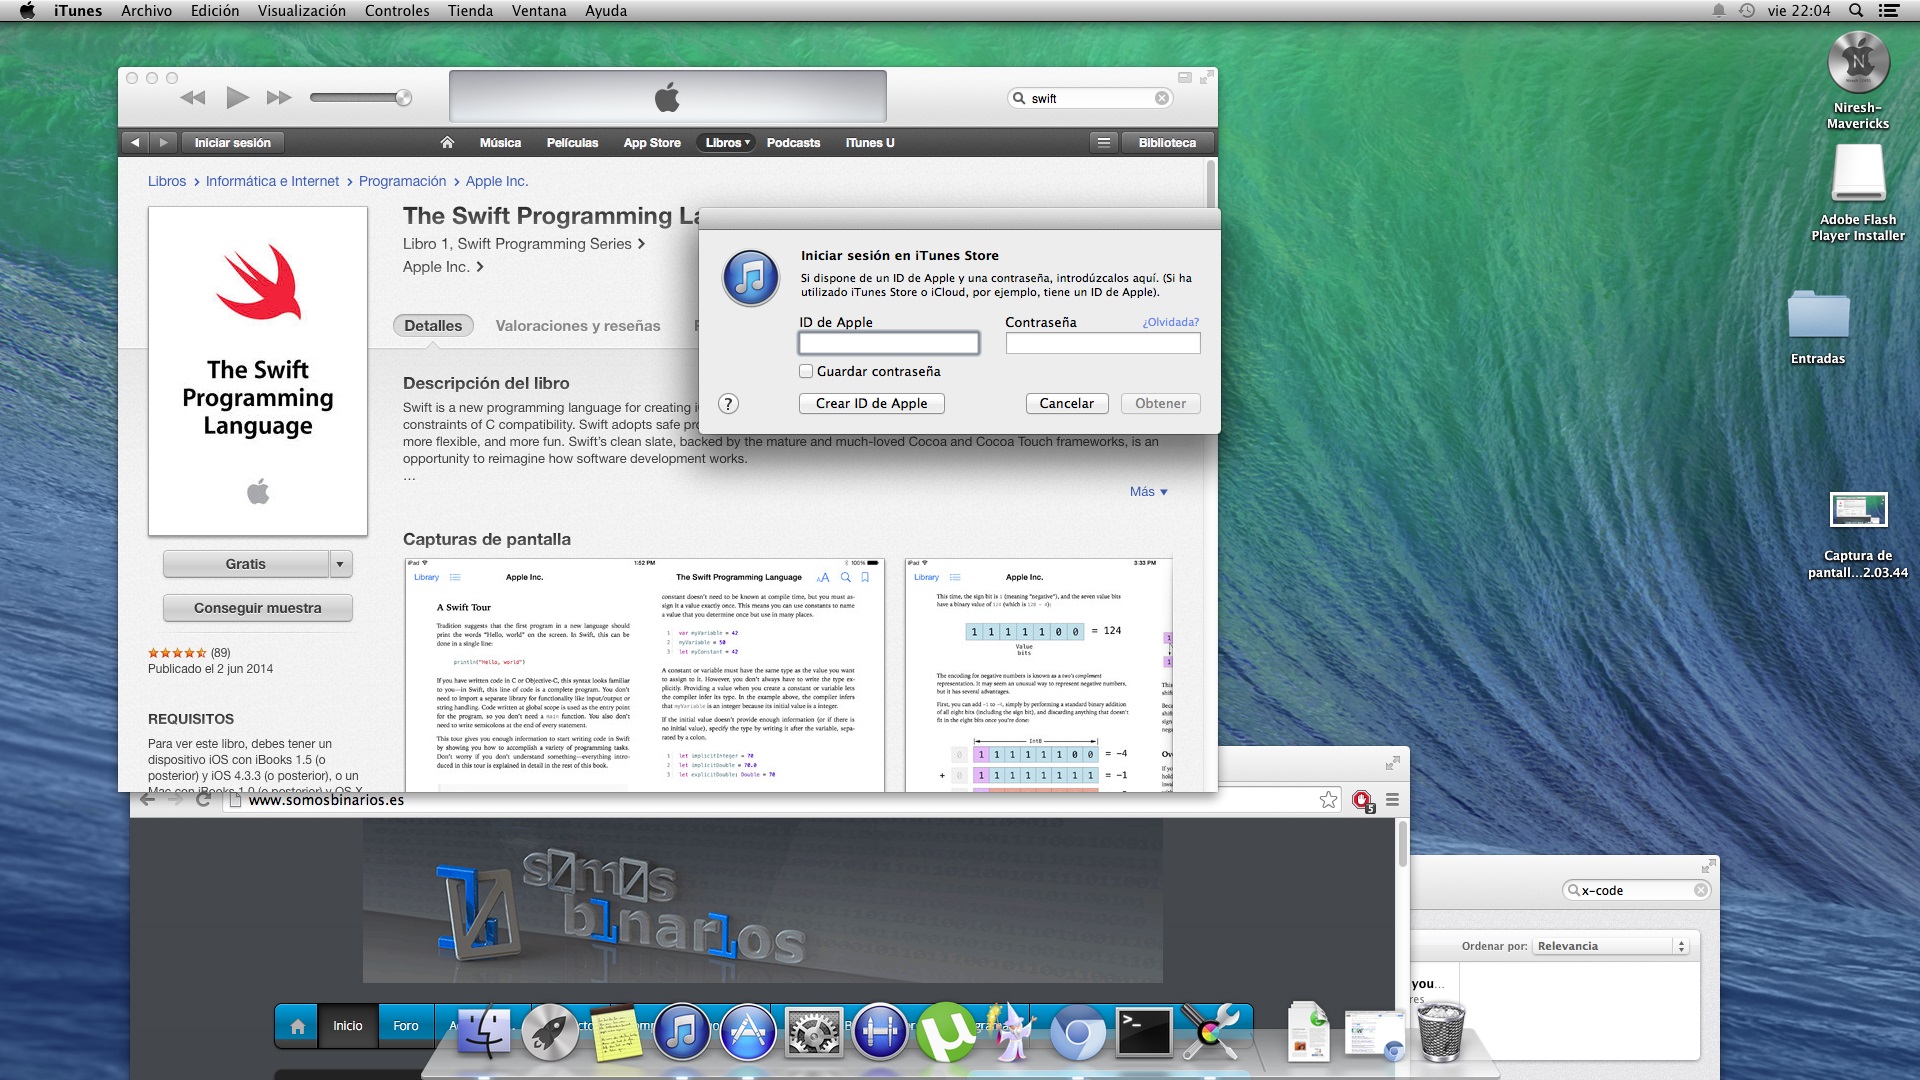Open System Preferences gear in the Dock

814,1031
